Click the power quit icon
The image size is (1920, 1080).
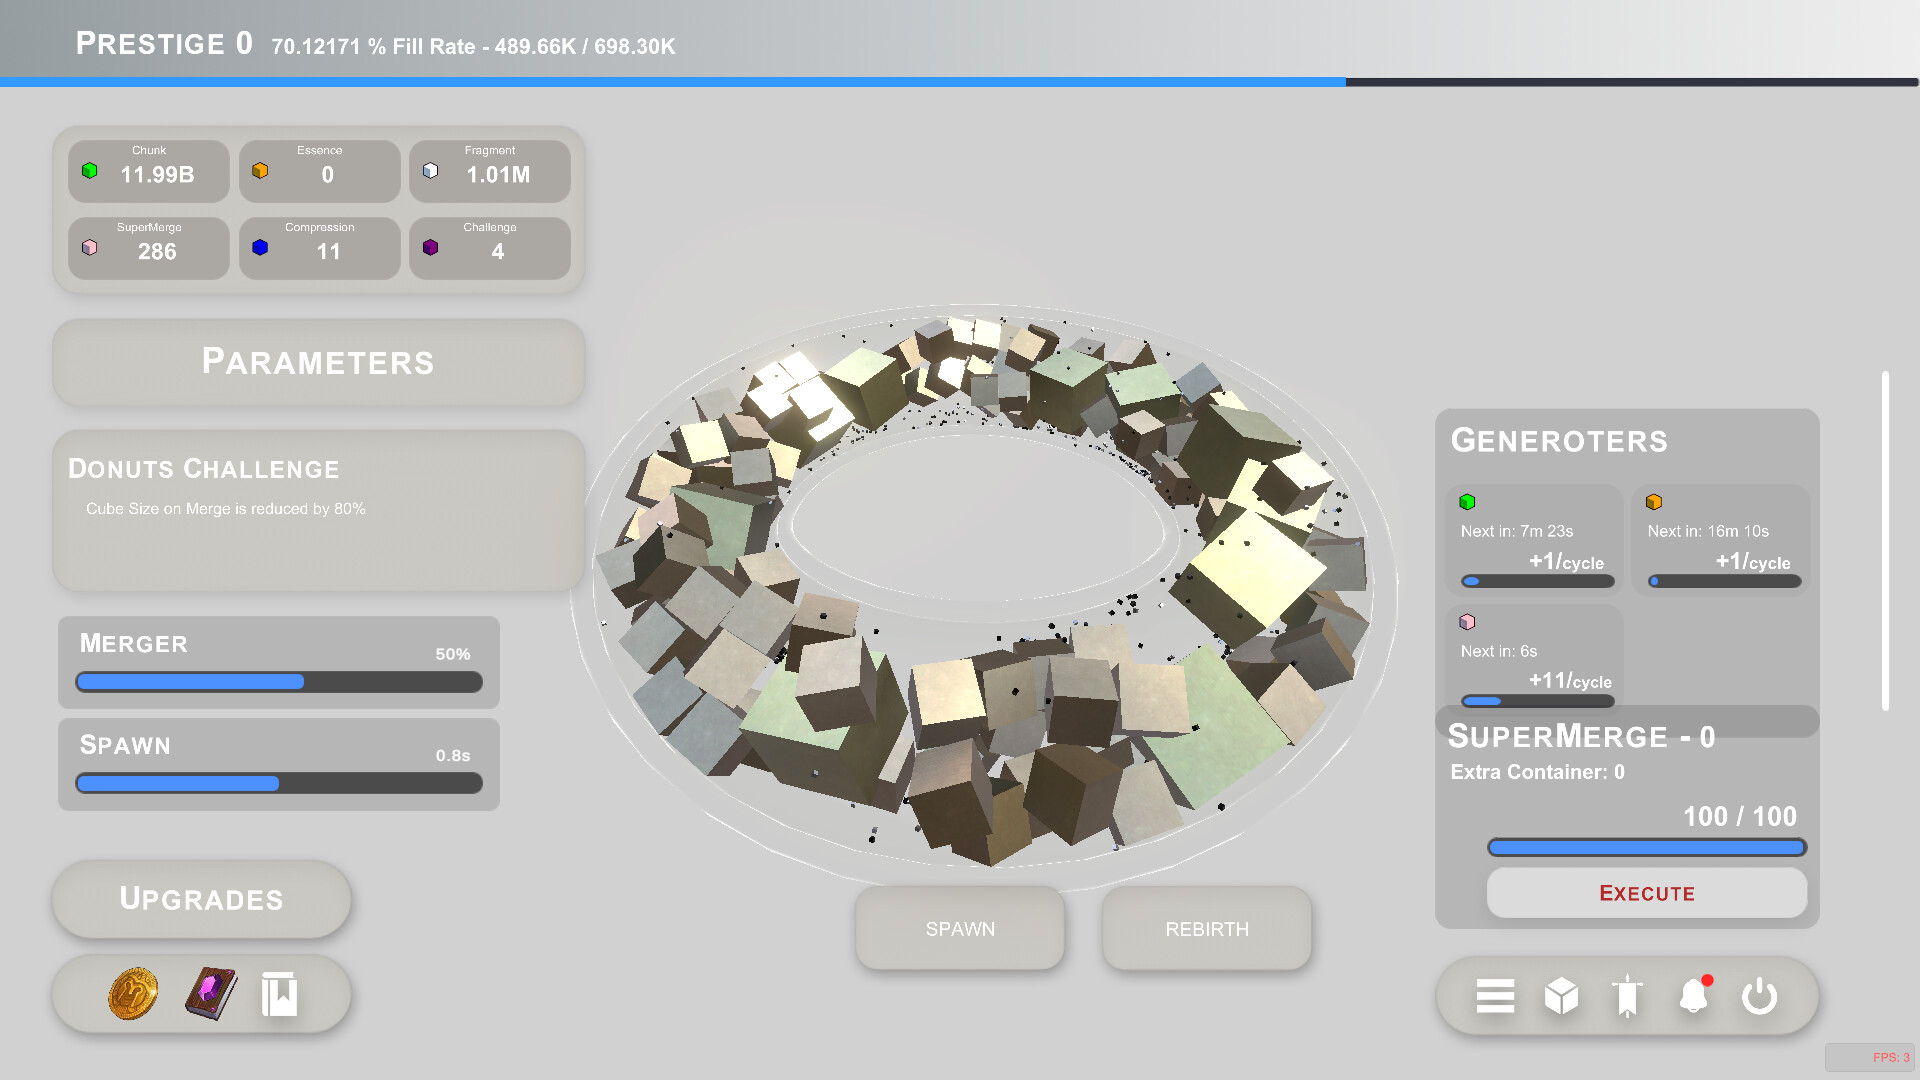pos(1759,996)
